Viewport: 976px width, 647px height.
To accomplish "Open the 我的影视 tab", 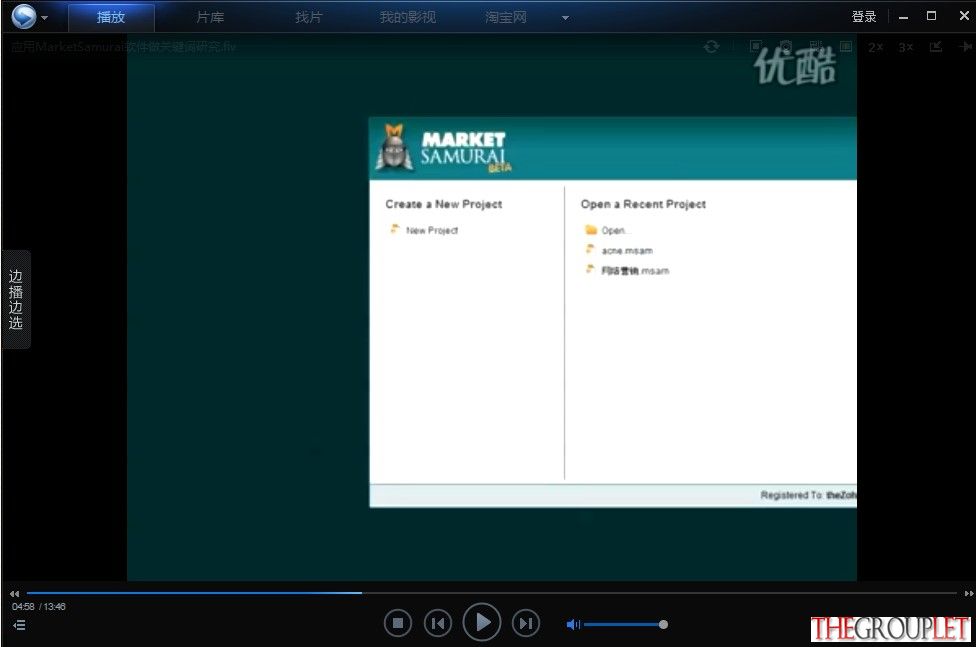I will [x=408, y=17].
